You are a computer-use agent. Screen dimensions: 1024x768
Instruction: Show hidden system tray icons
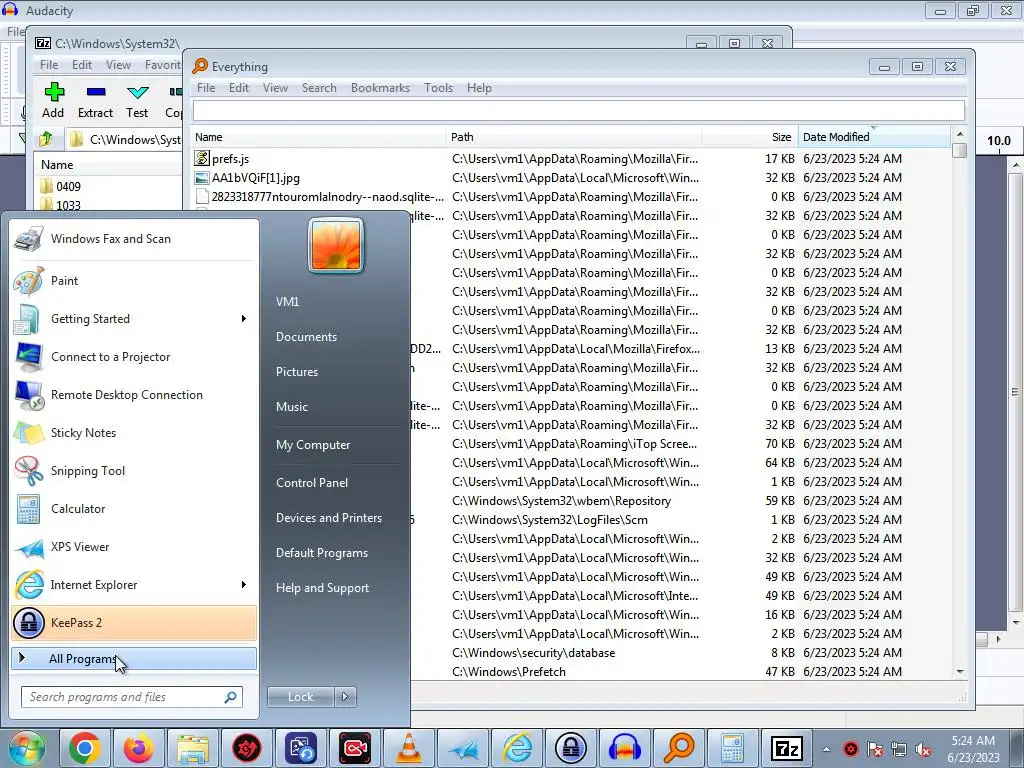point(826,749)
